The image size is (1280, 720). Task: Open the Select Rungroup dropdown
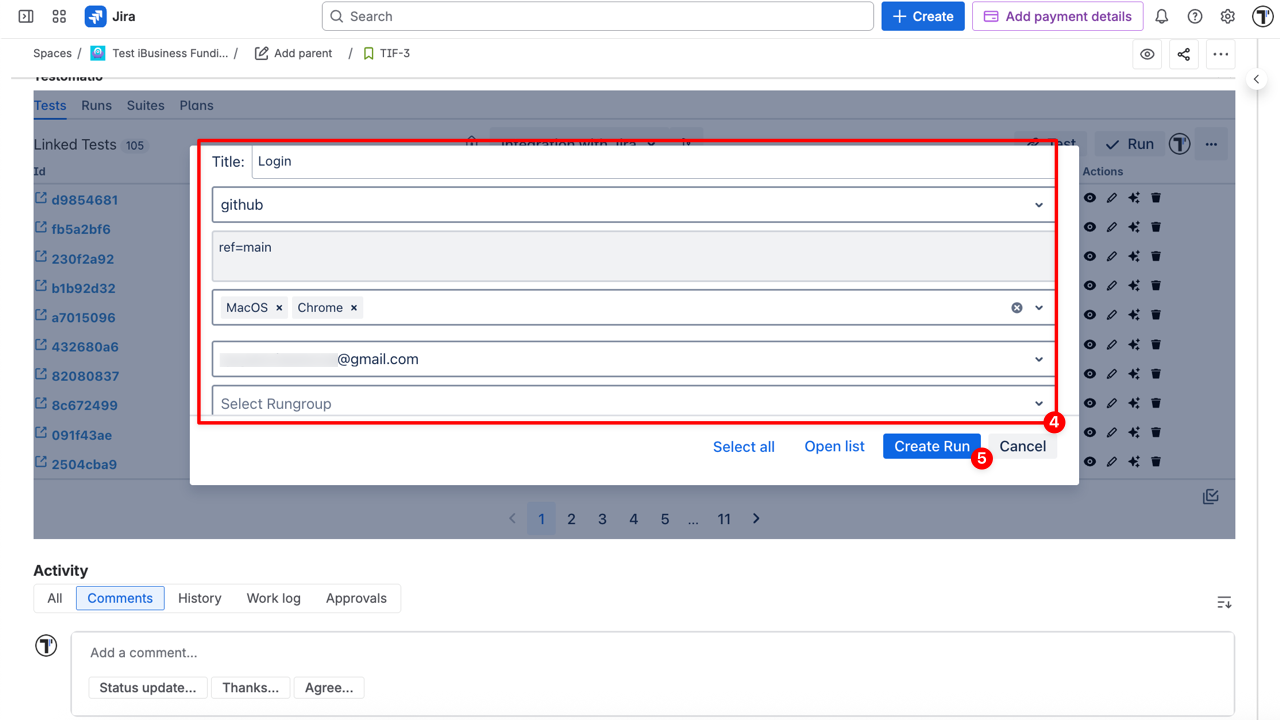[x=1038, y=402]
